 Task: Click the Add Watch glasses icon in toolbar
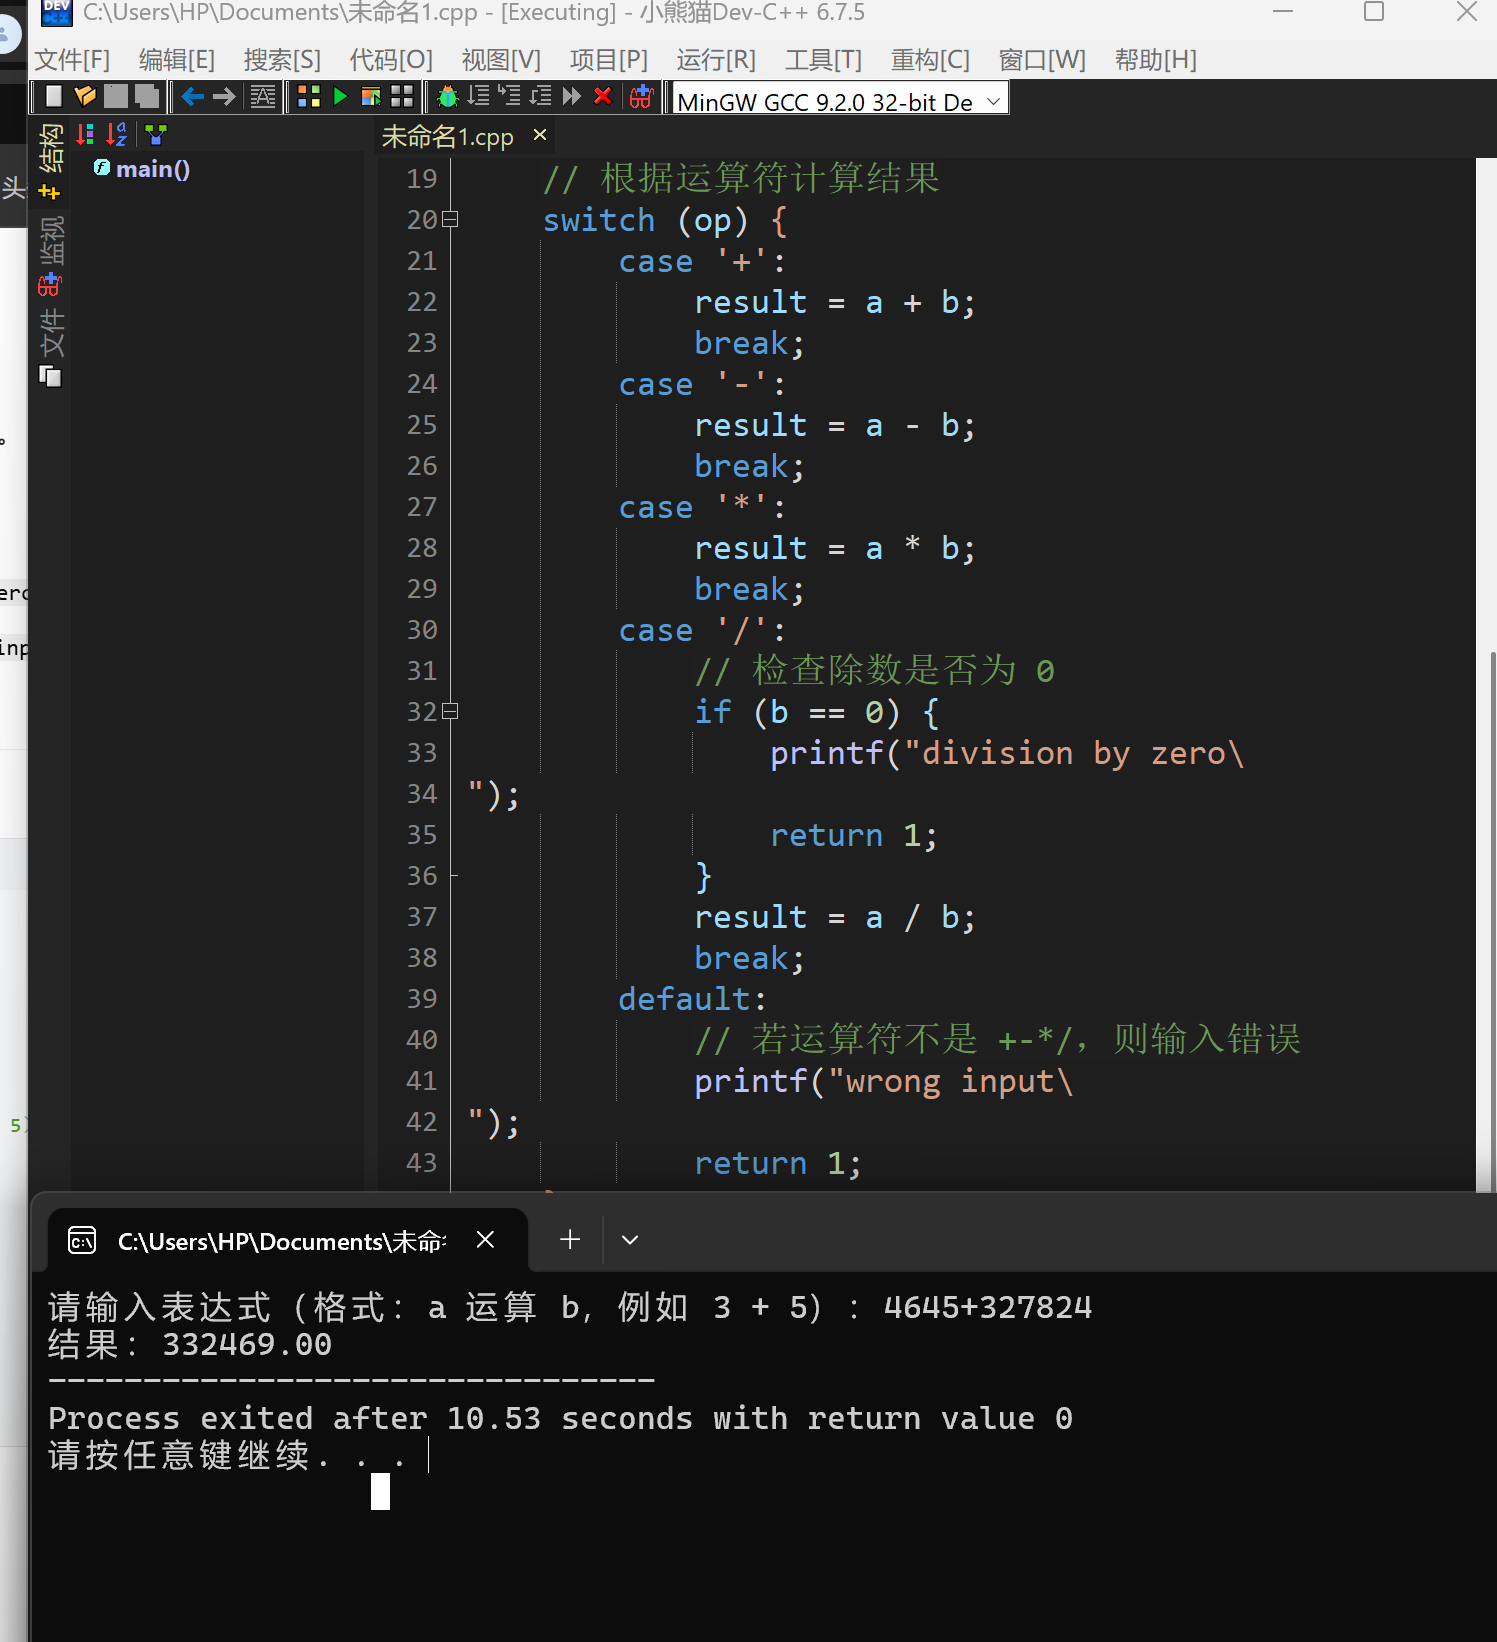[641, 96]
